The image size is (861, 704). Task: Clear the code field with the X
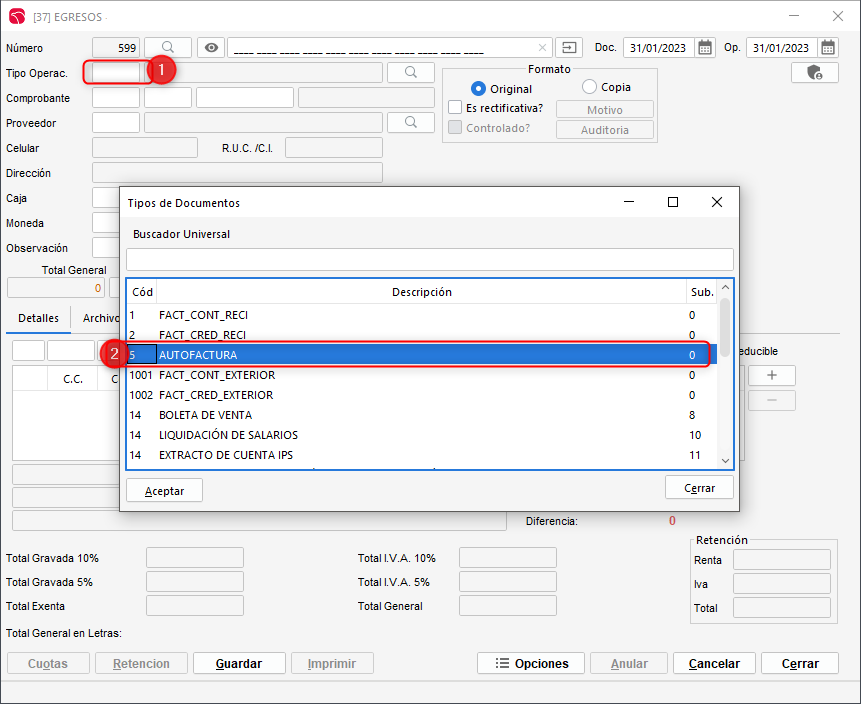tap(542, 47)
